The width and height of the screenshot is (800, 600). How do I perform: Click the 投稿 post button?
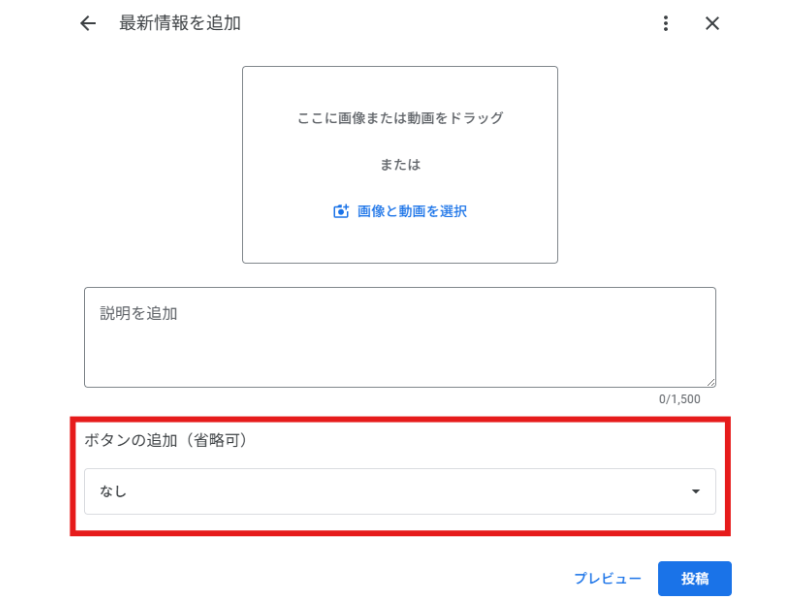pos(694,579)
